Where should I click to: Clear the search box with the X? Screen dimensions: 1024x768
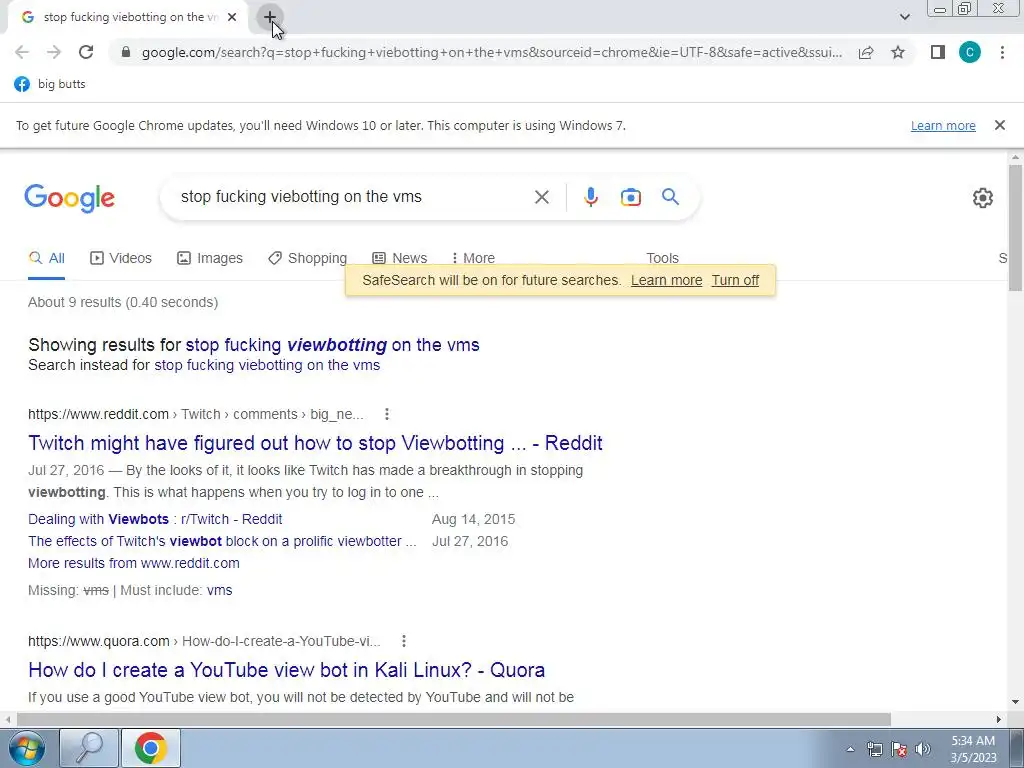541,197
